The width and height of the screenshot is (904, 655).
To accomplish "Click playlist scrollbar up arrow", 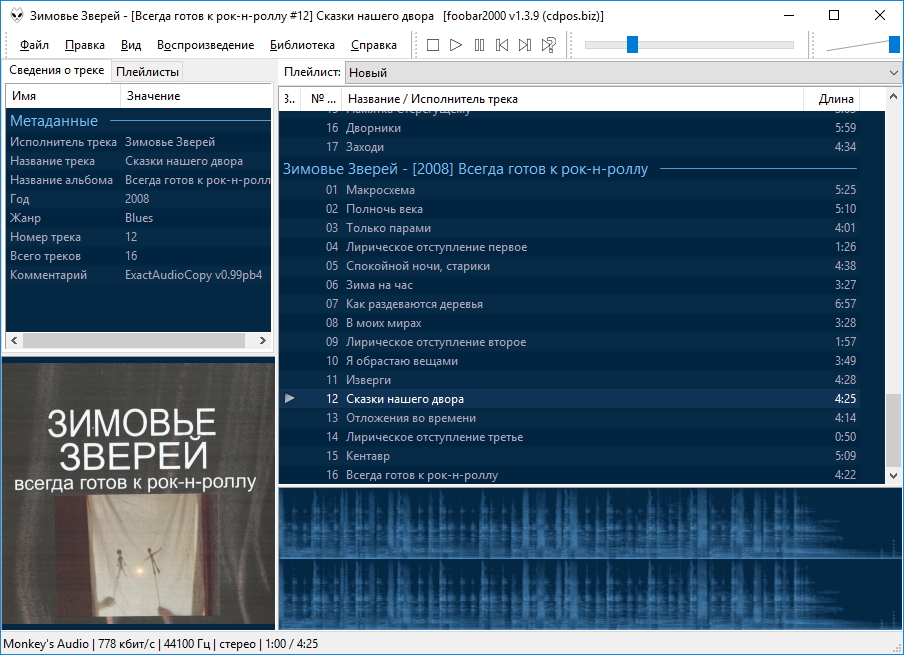I will (x=893, y=96).
